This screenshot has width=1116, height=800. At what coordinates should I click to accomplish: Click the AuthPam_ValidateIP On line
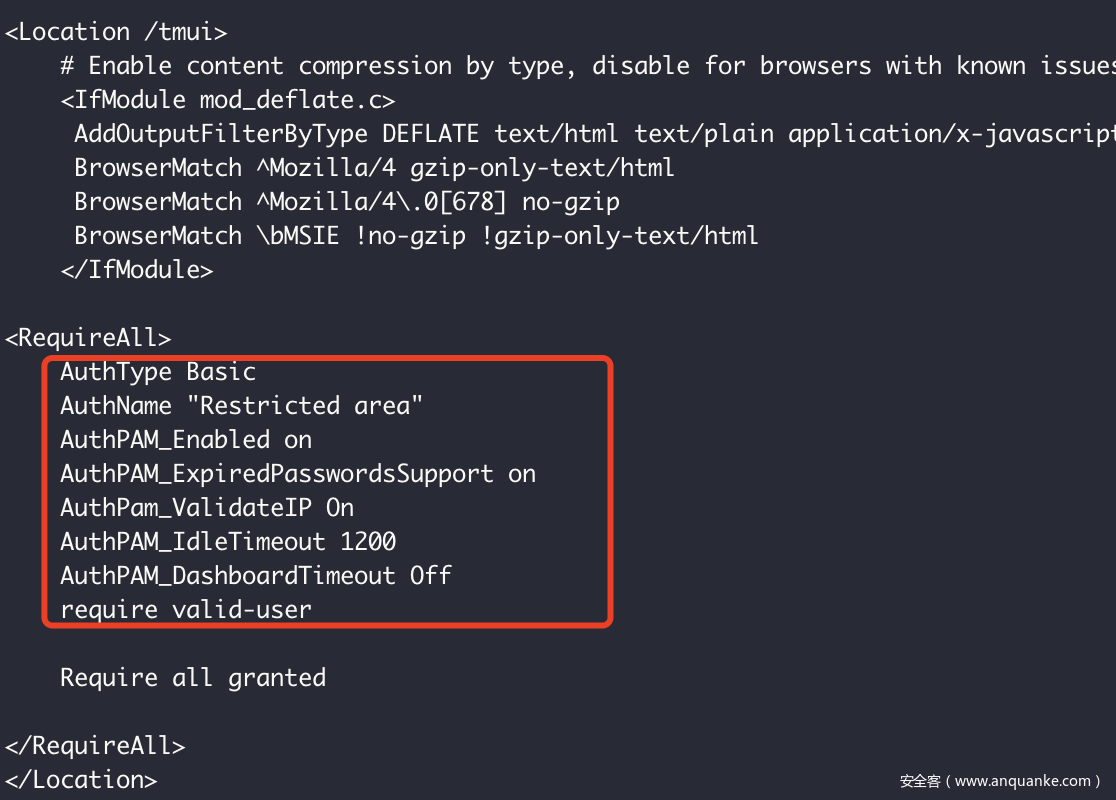[x=207, y=508]
